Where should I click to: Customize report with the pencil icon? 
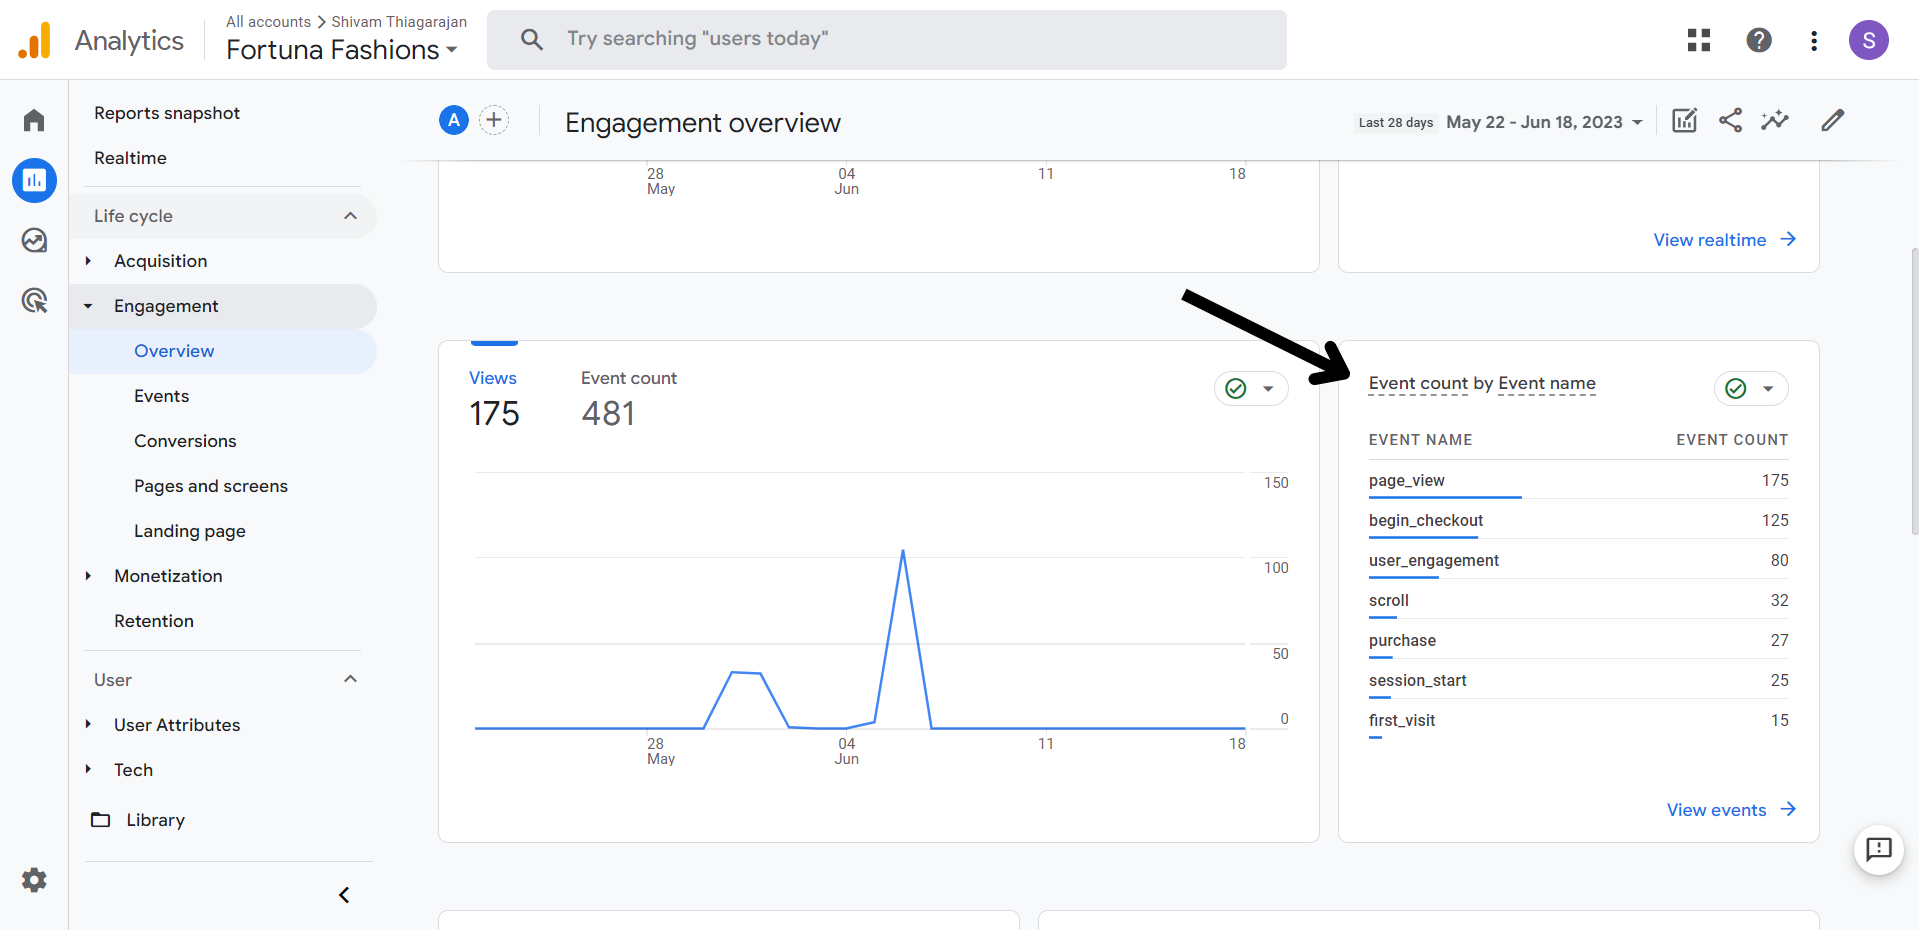click(1832, 121)
